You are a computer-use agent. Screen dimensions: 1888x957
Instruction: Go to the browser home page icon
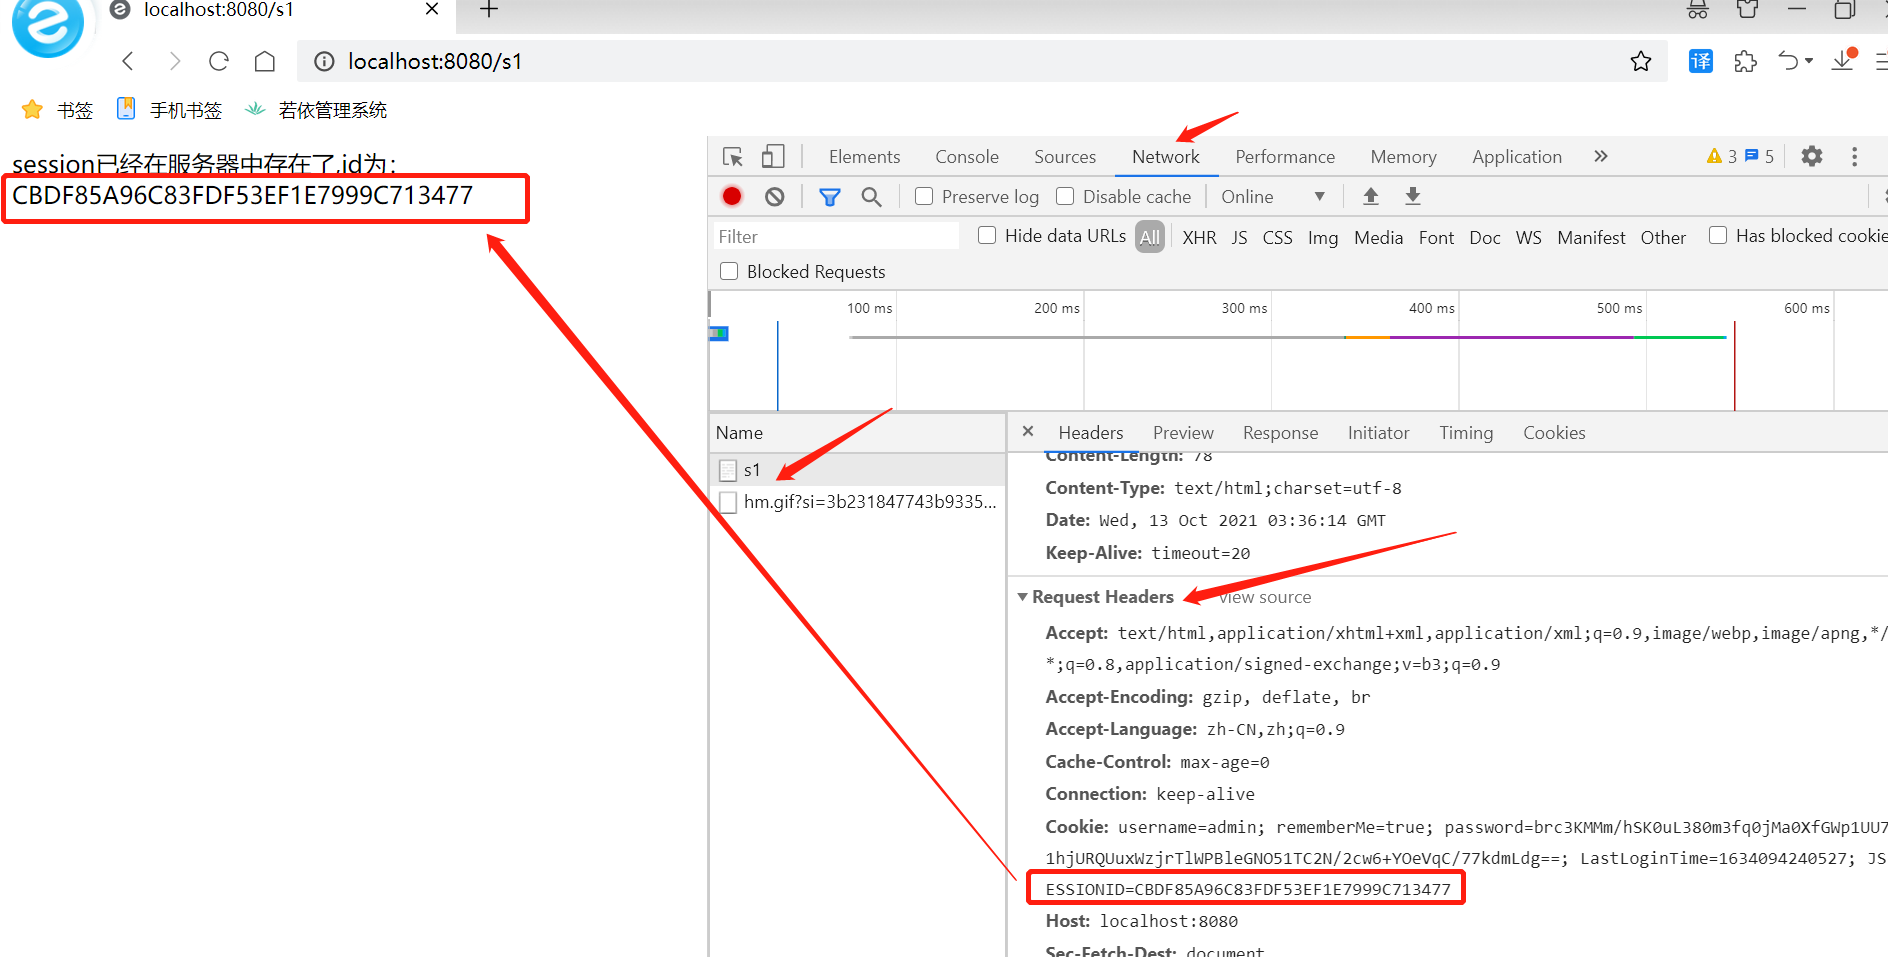pos(265,61)
